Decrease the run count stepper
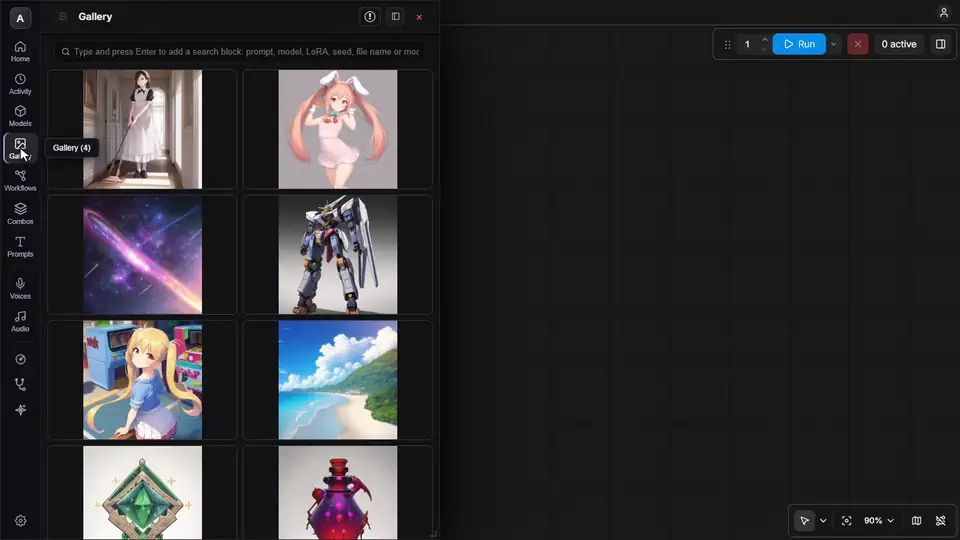The width and height of the screenshot is (960, 540). [x=764, y=49]
